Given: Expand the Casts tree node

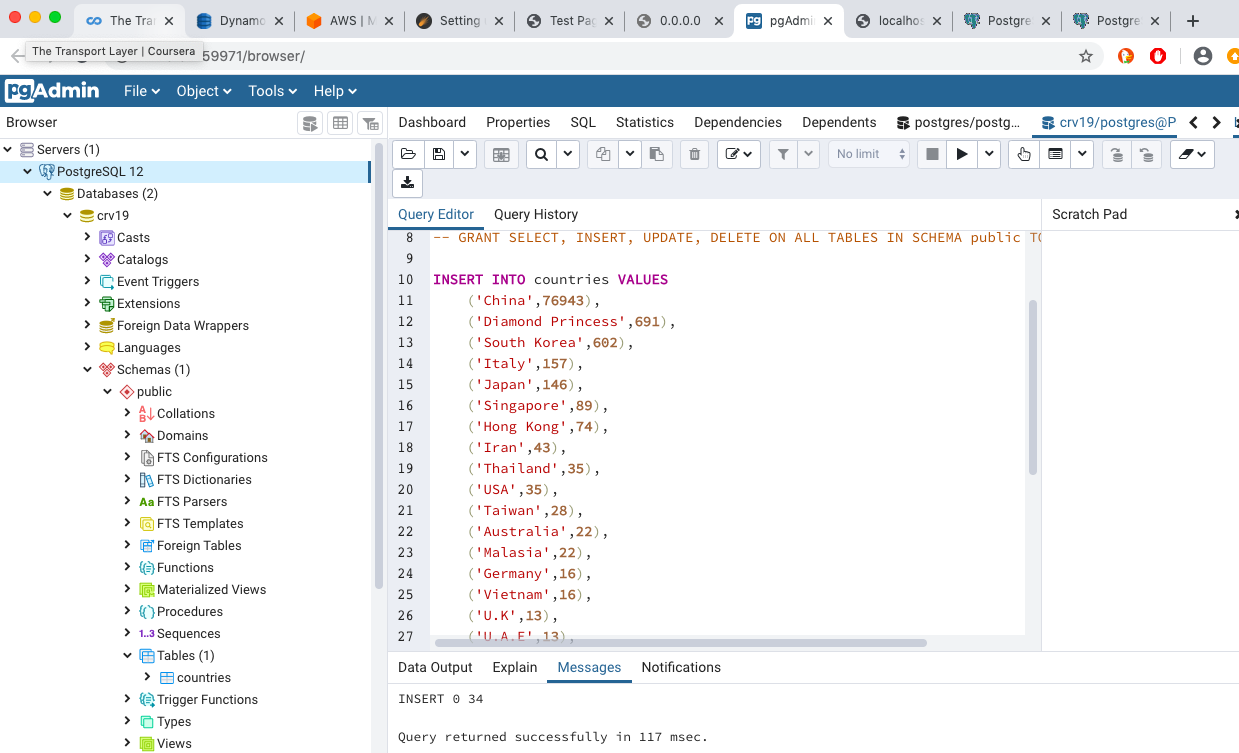Looking at the screenshot, I should [x=87, y=237].
